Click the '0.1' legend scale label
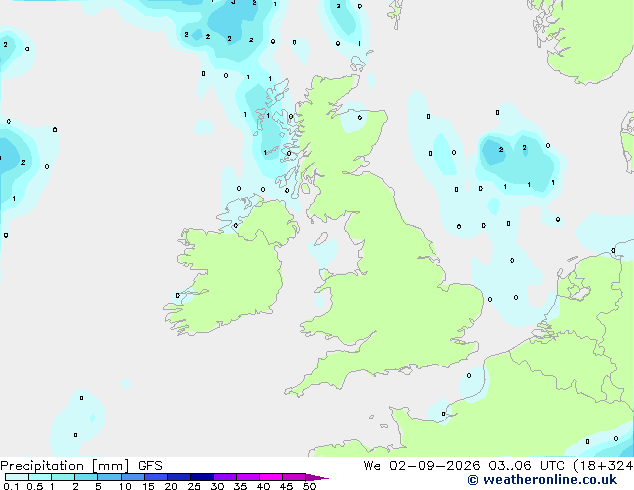Screen dimensions: 634x490 click(11, 486)
